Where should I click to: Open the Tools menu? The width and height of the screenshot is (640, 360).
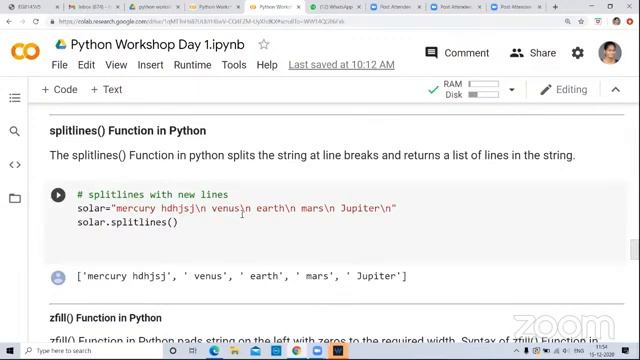click(234, 65)
